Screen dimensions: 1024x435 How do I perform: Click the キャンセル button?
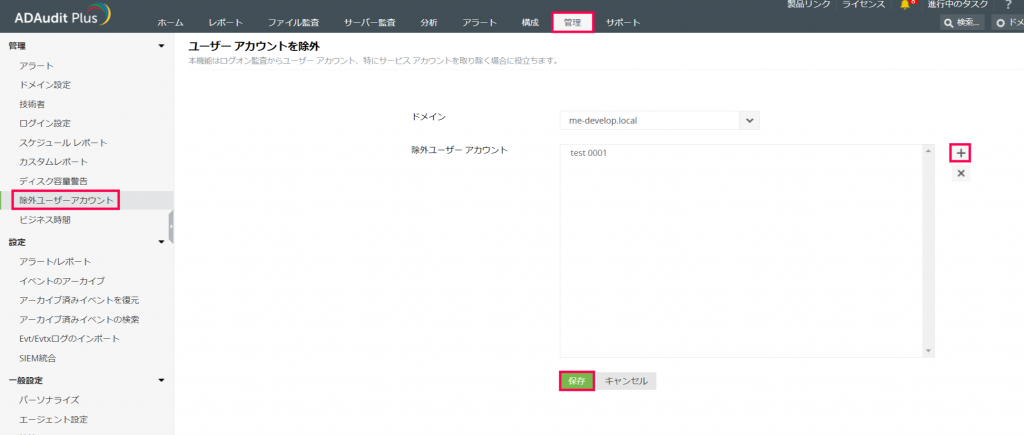(626, 381)
